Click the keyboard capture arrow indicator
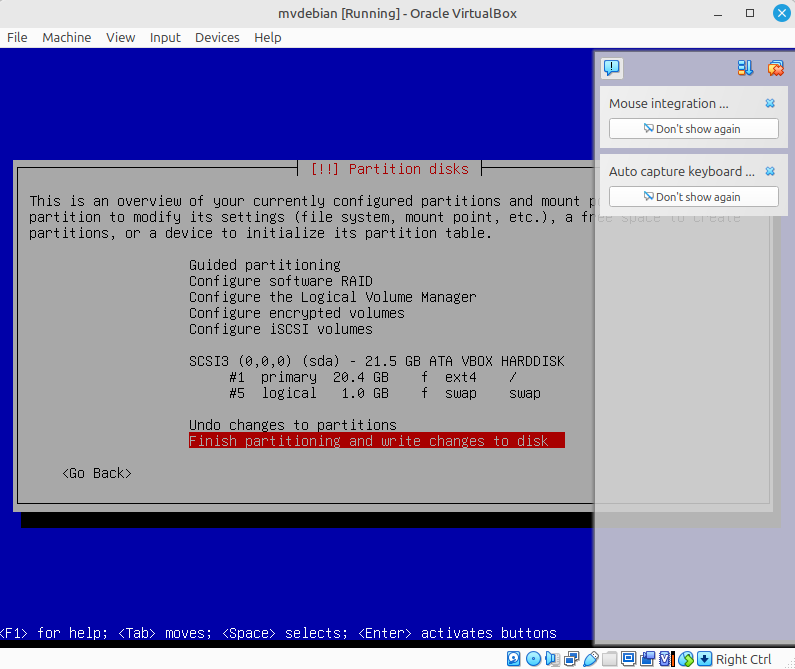The height and width of the screenshot is (669, 795). point(704,659)
